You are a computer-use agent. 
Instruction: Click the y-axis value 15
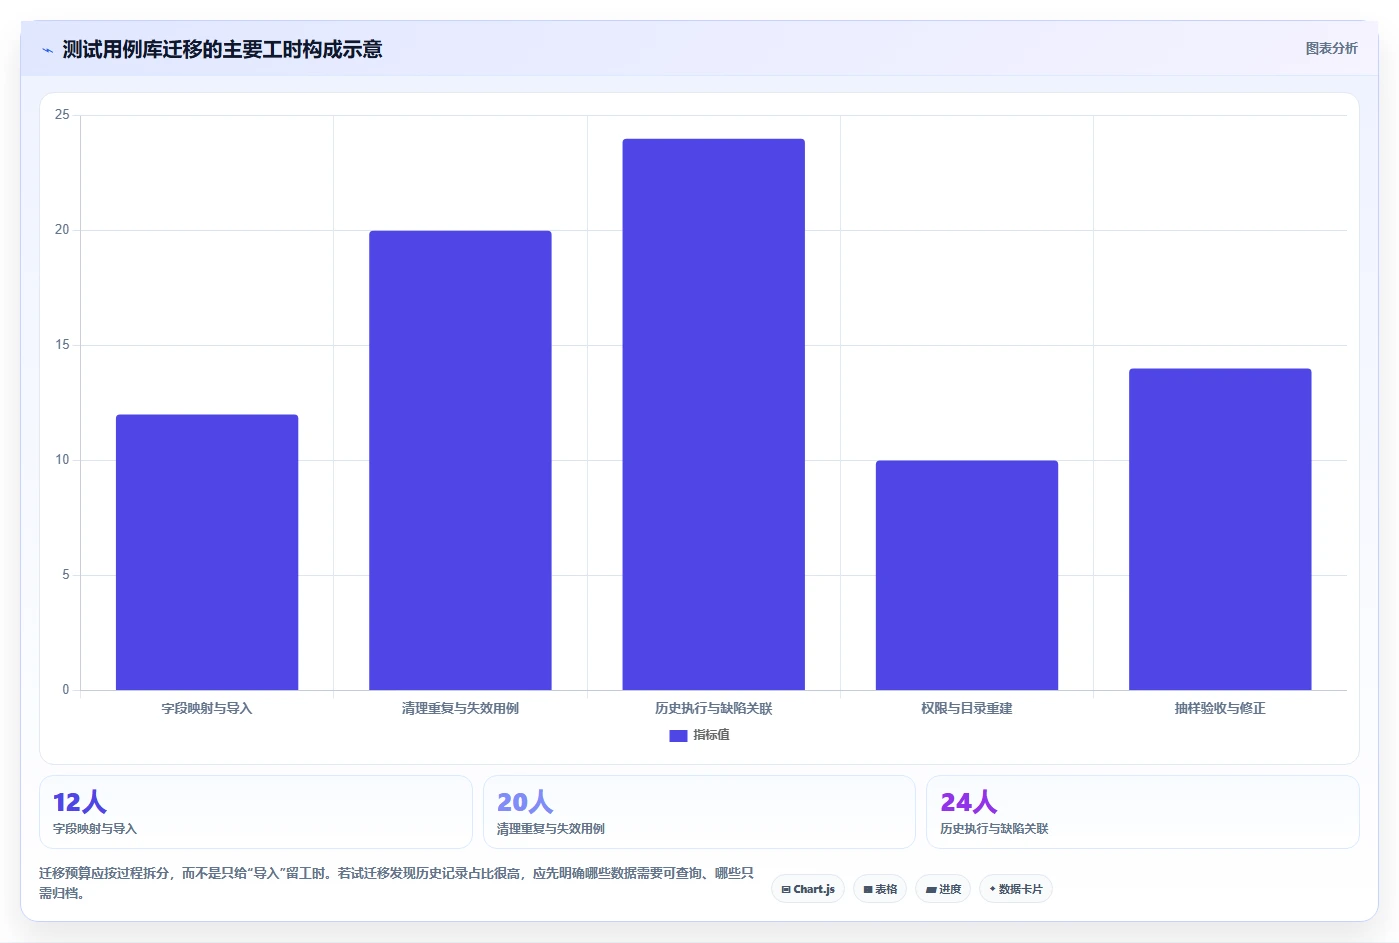(62, 345)
